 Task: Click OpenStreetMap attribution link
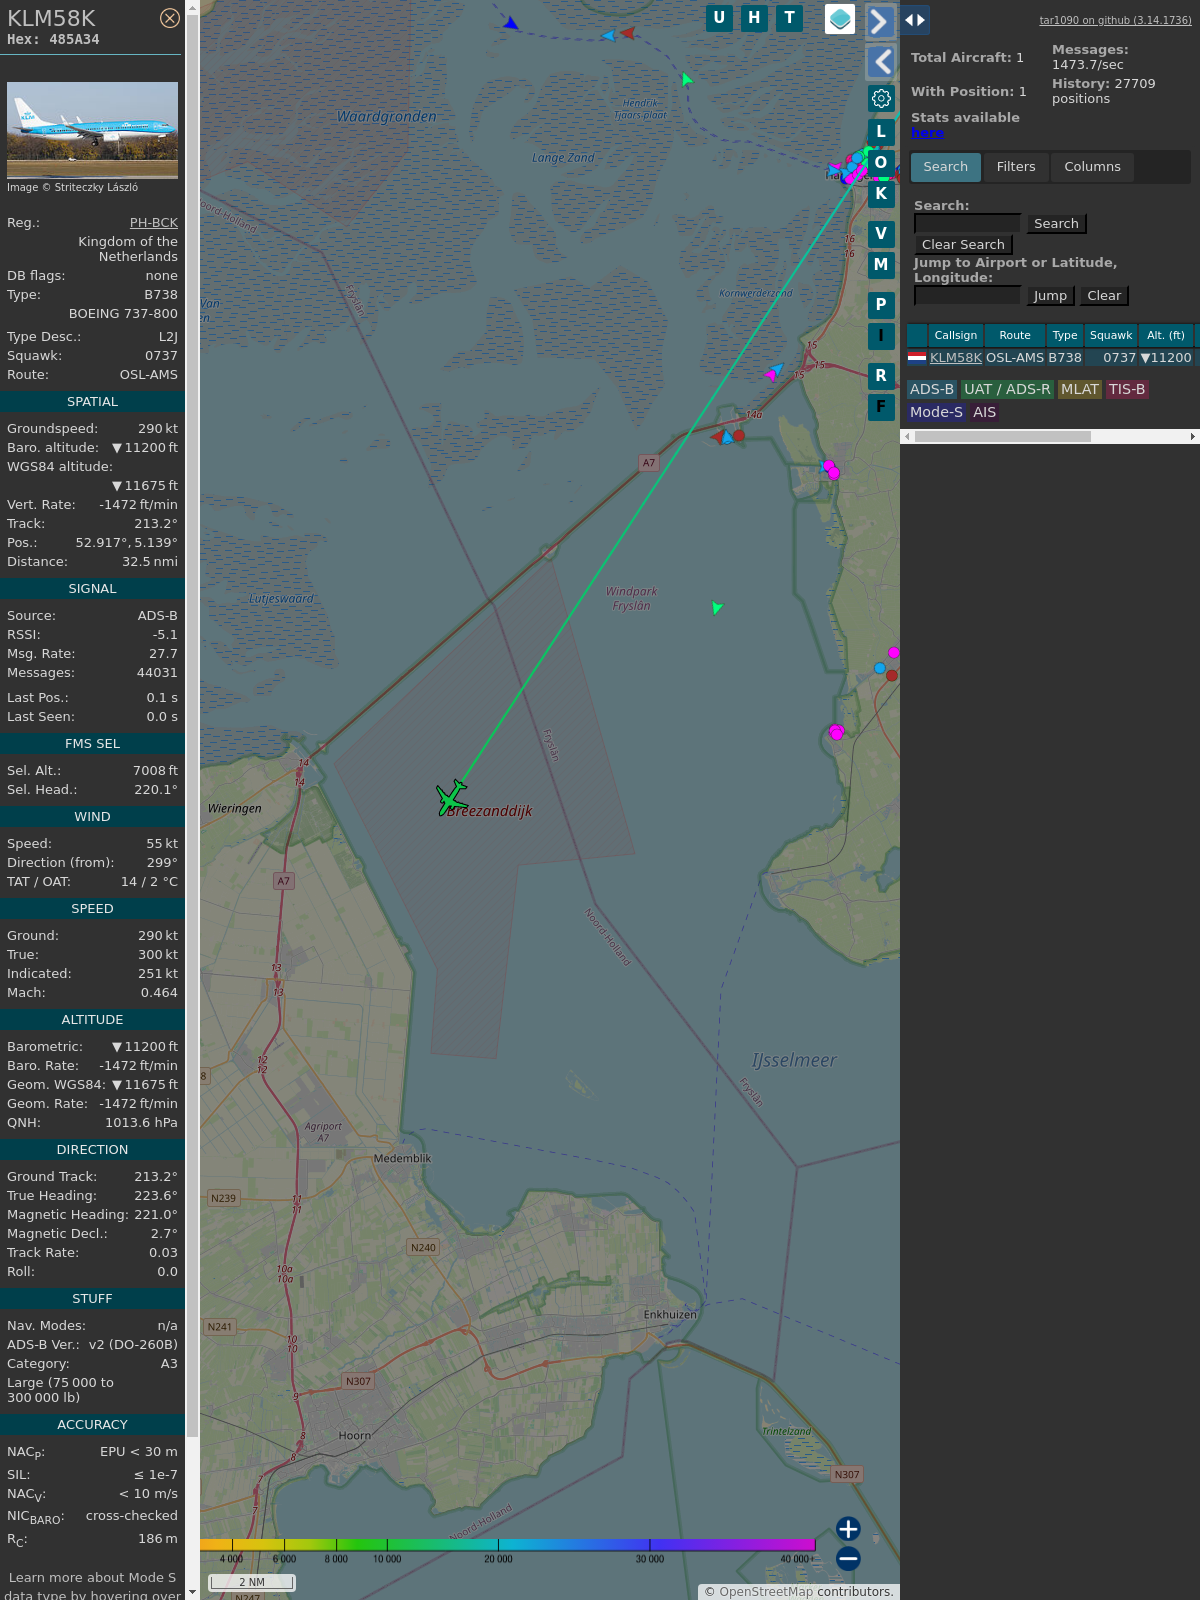(x=766, y=1592)
